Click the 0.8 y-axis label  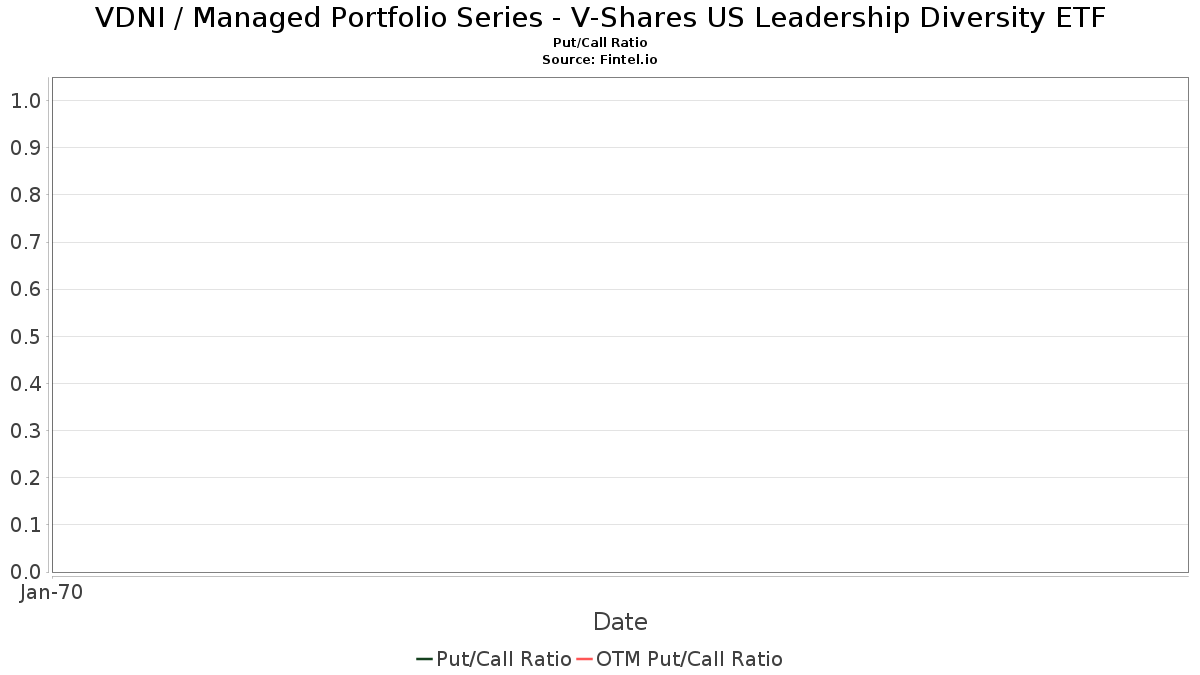pyautogui.click(x=25, y=194)
